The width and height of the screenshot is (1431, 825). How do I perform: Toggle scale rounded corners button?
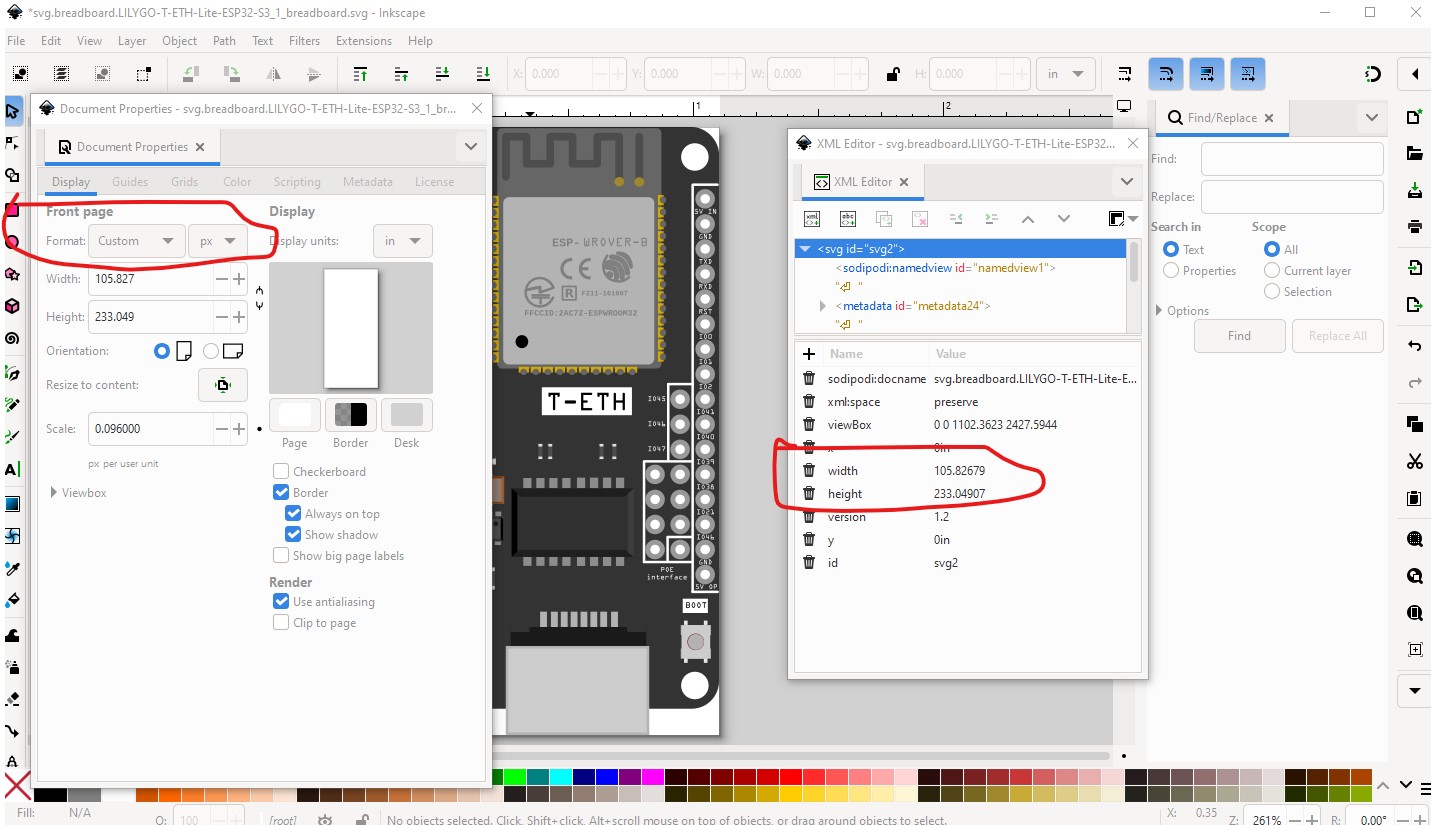click(1166, 73)
